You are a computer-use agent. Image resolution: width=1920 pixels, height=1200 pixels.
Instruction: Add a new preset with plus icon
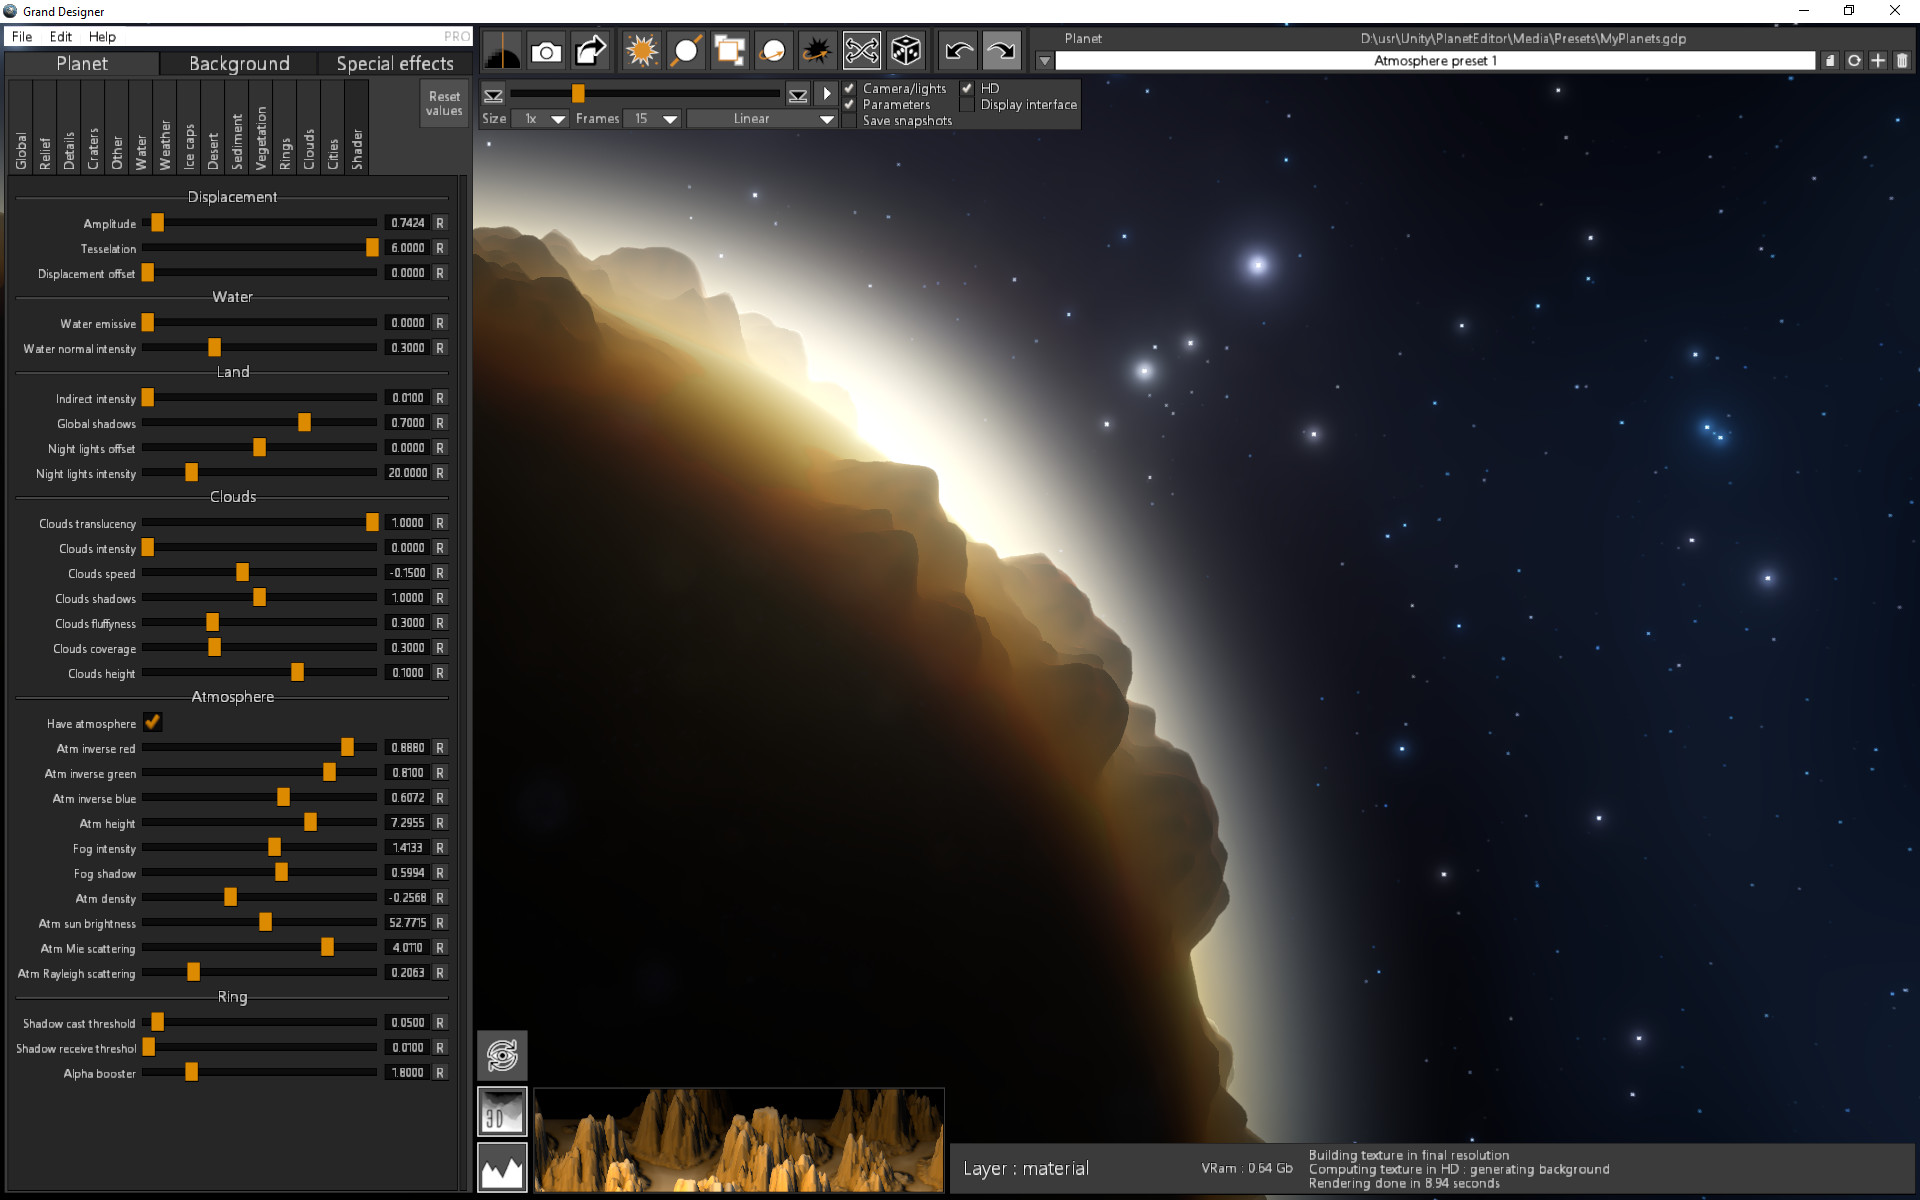[1877, 60]
